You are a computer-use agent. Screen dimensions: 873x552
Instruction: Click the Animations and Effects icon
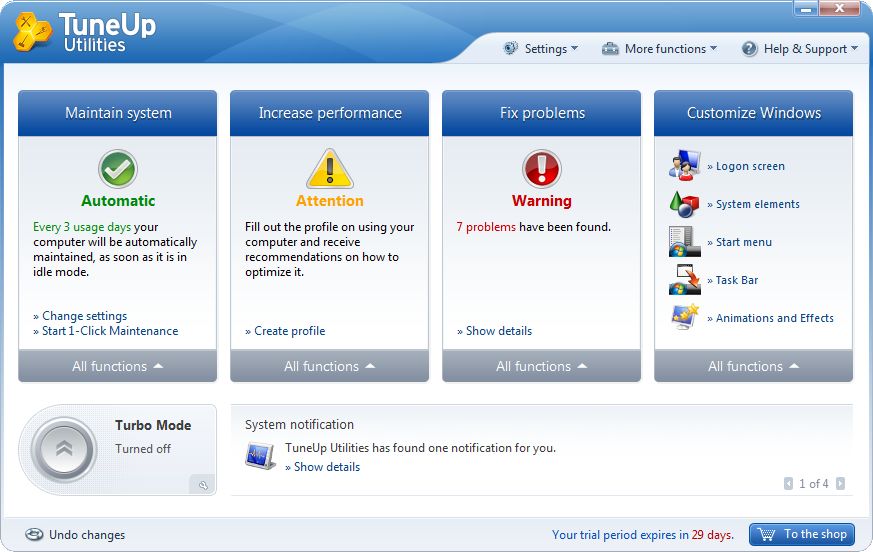[x=685, y=317]
